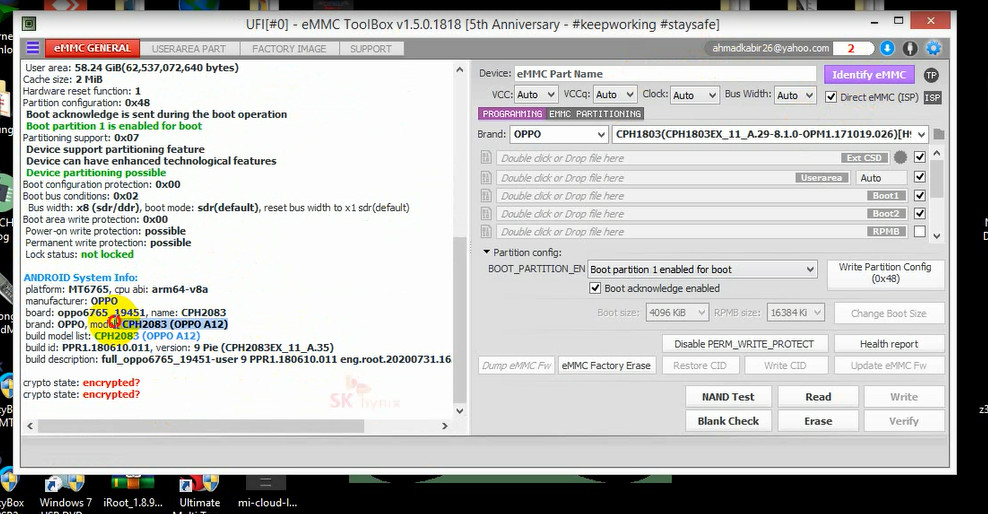Viewport: 988px width, 514px height.
Task: Click the eMMC Factory Erase button
Action: click(606, 365)
